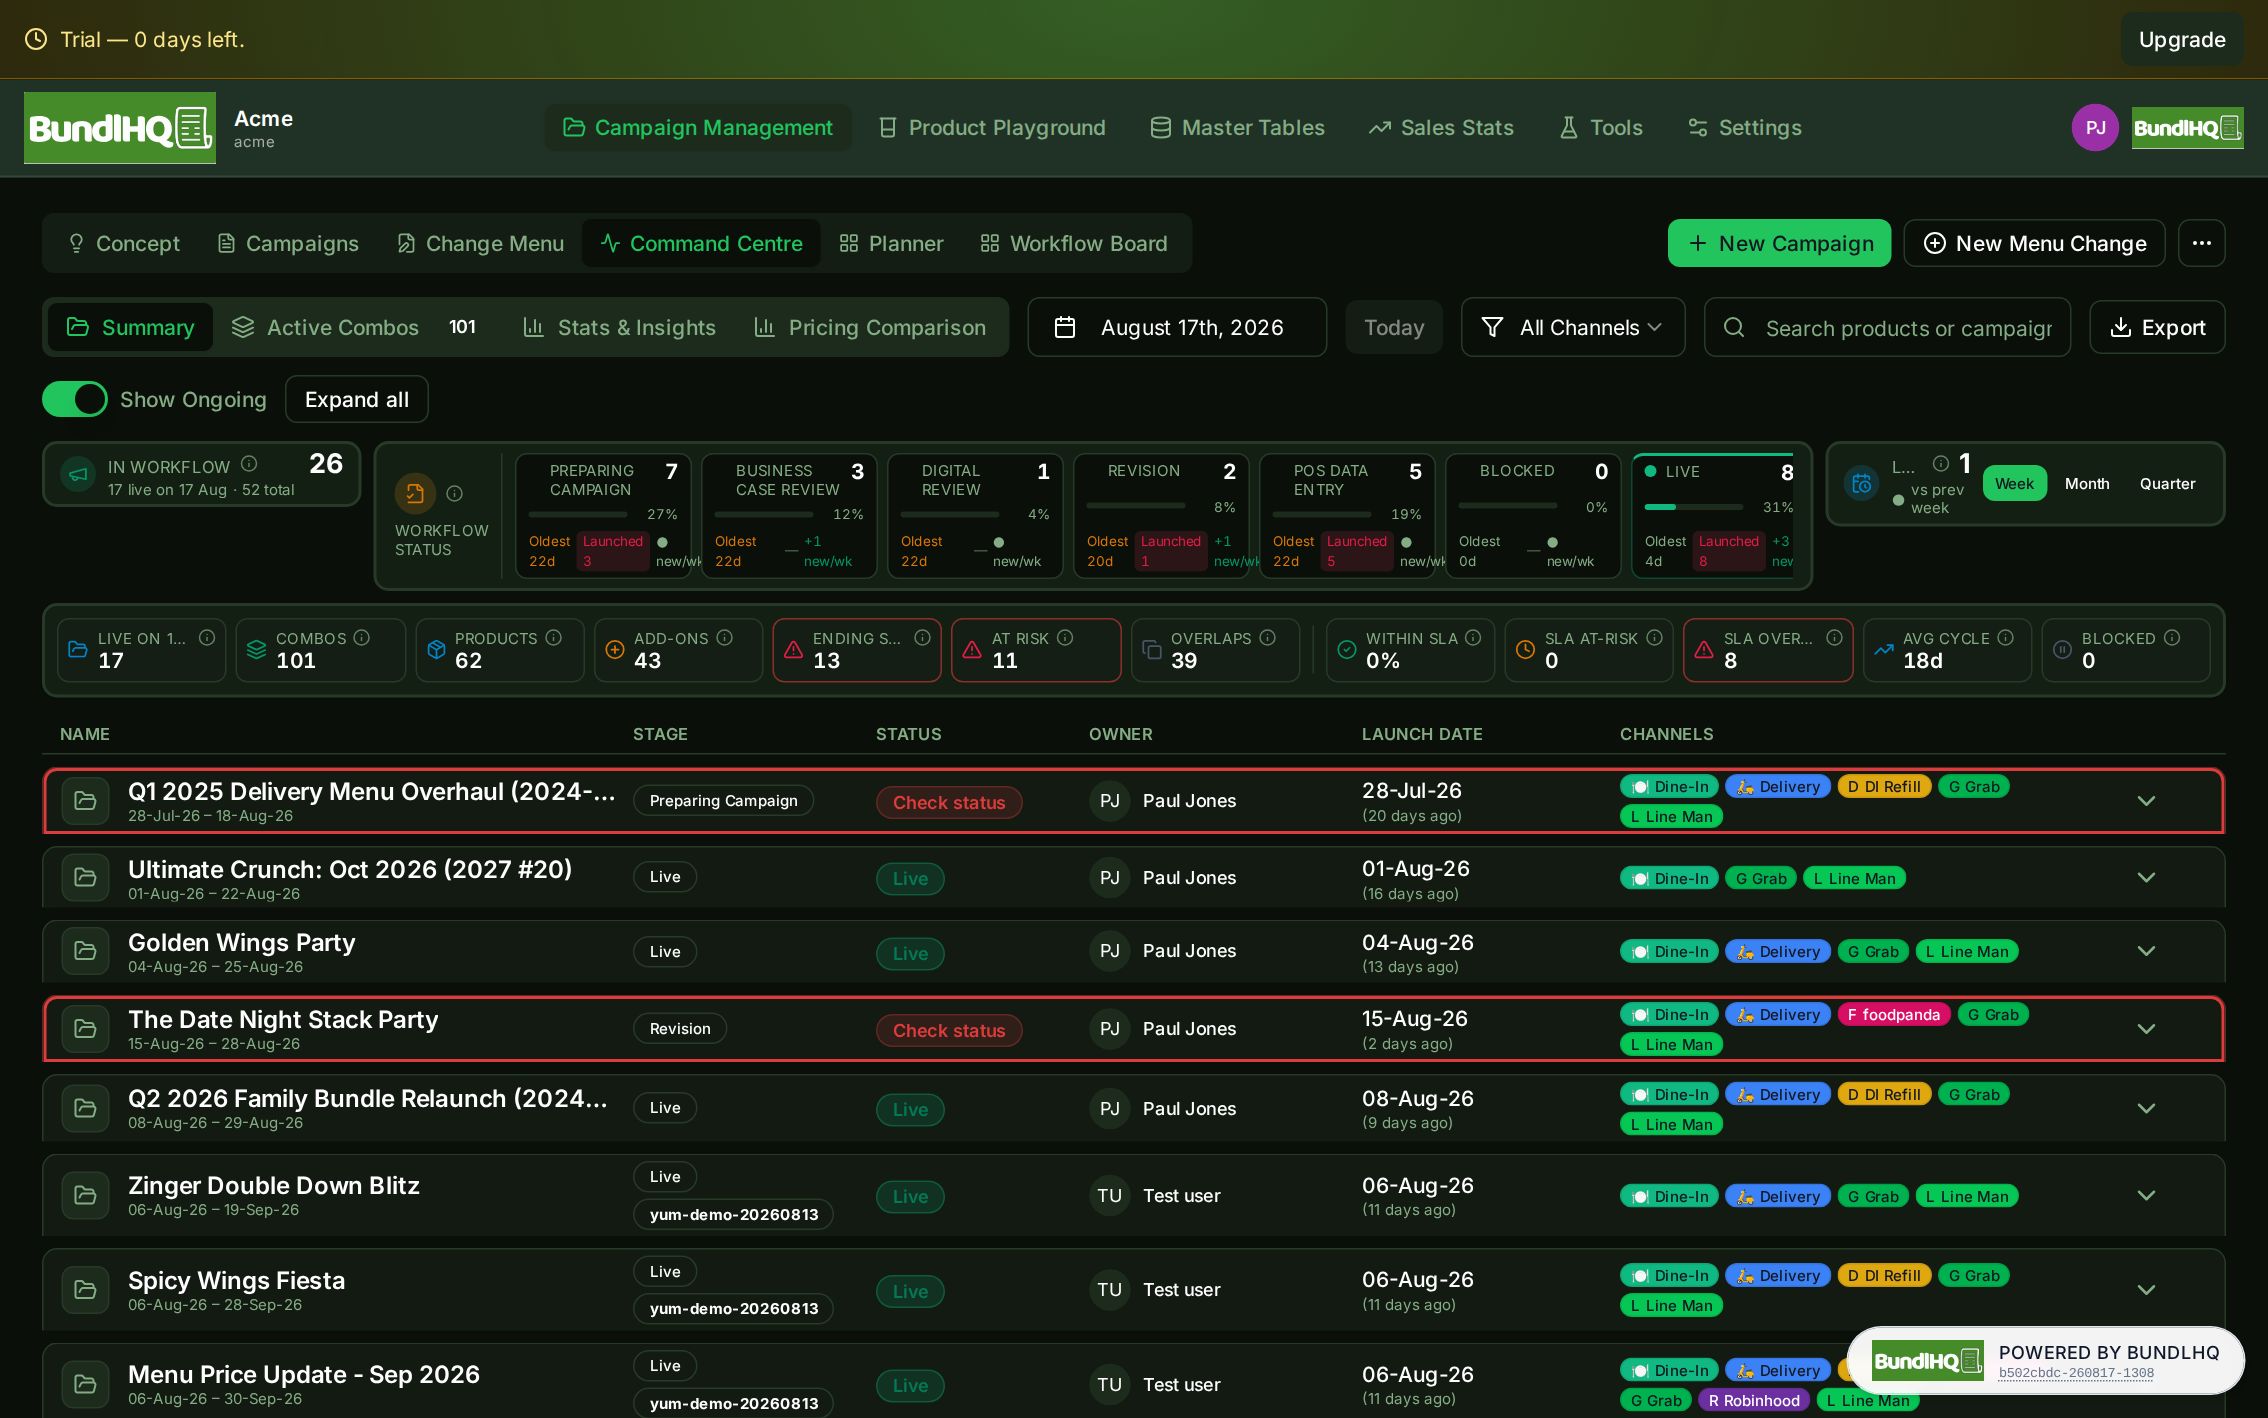2268x1418 pixels.
Task: Expand the Zinger Double Down Blitz chevron
Action: [x=2146, y=1195]
